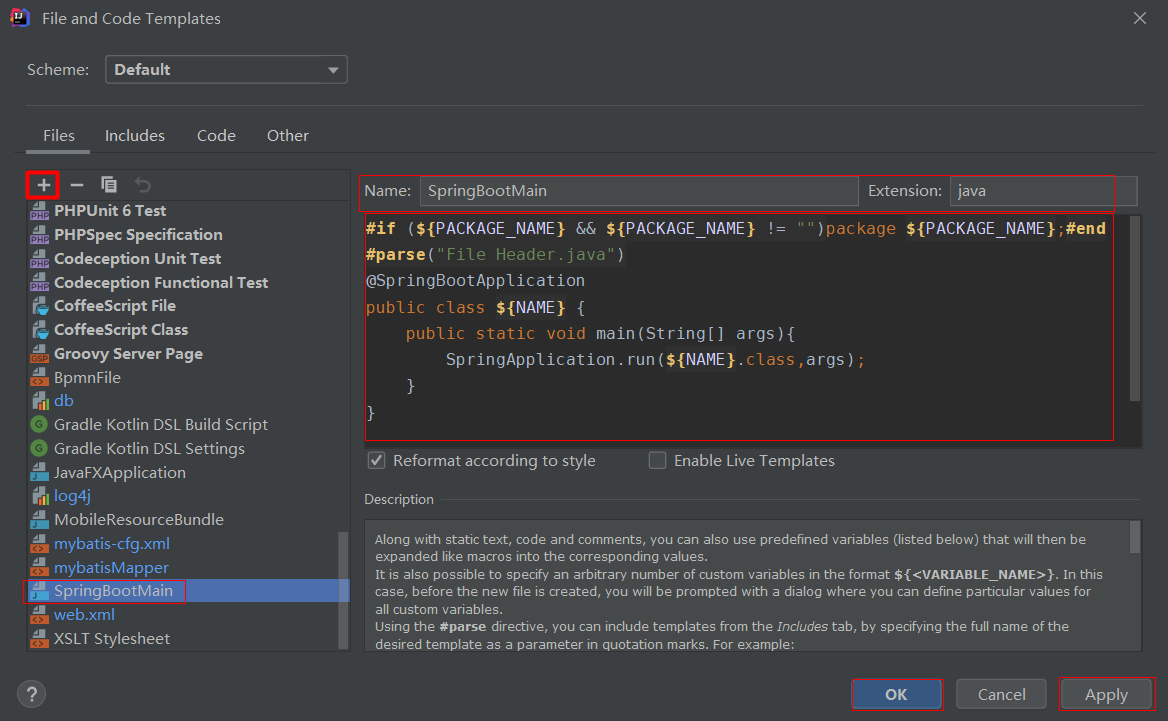Viewport: 1168px width, 721px height.
Task: Enable Live Templates checkbox
Action: pyautogui.click(x=657, y=460)
